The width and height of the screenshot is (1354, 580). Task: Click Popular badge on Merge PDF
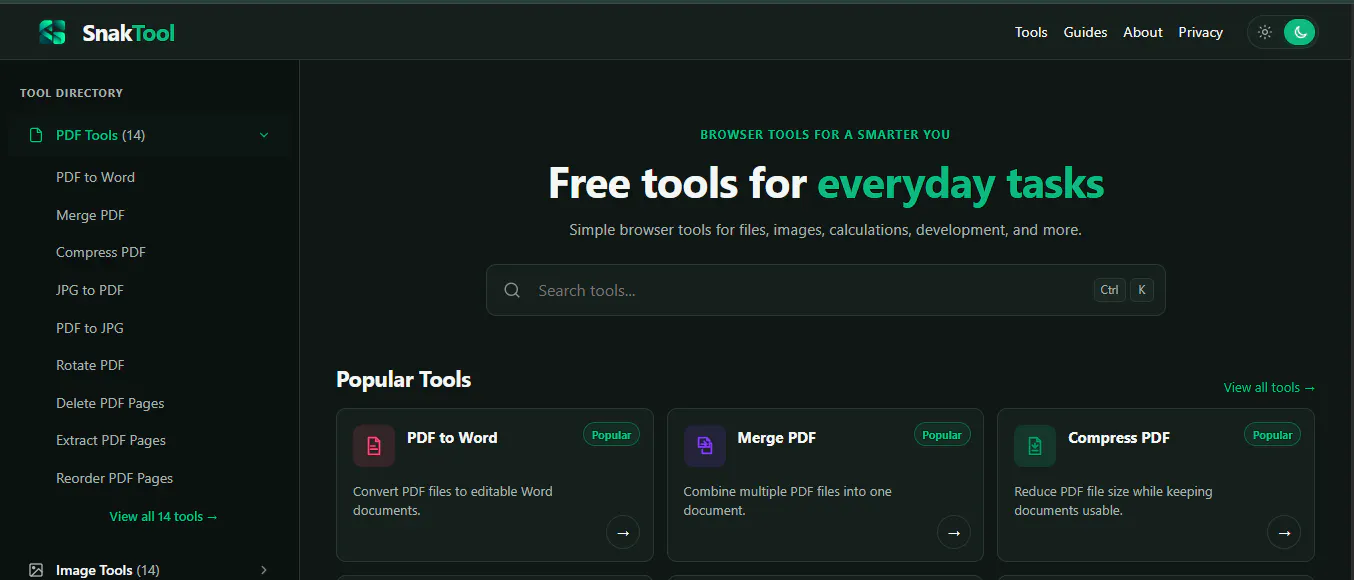[942, 435]
